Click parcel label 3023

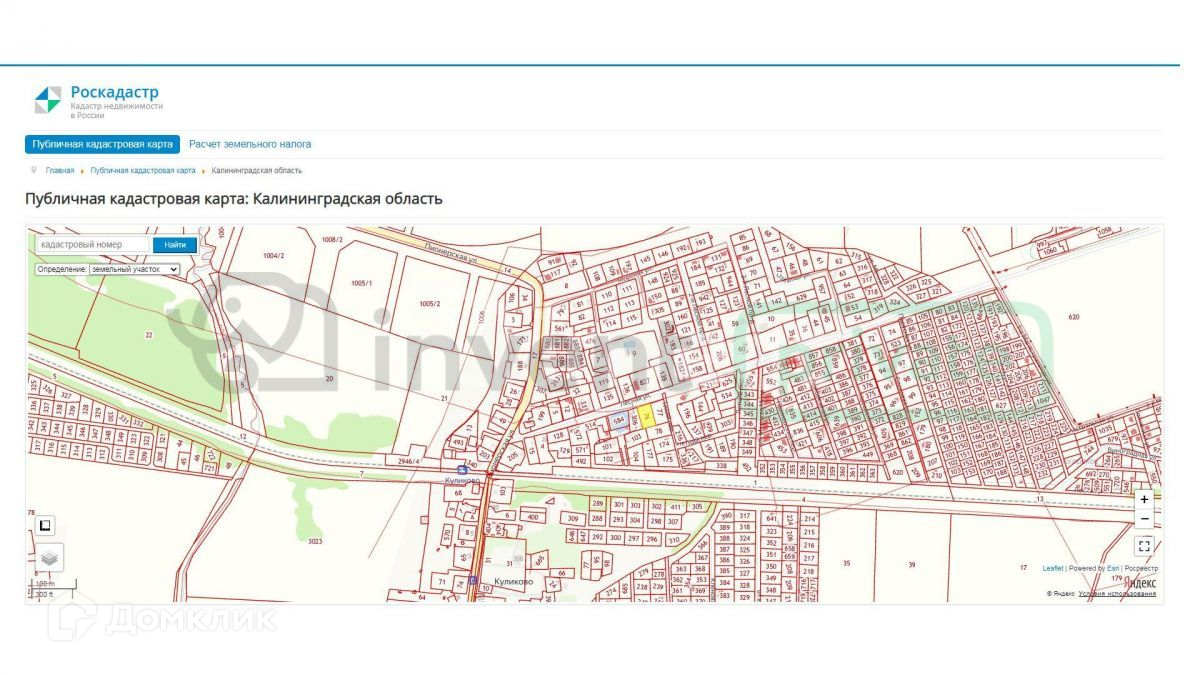tap(314, 541)
